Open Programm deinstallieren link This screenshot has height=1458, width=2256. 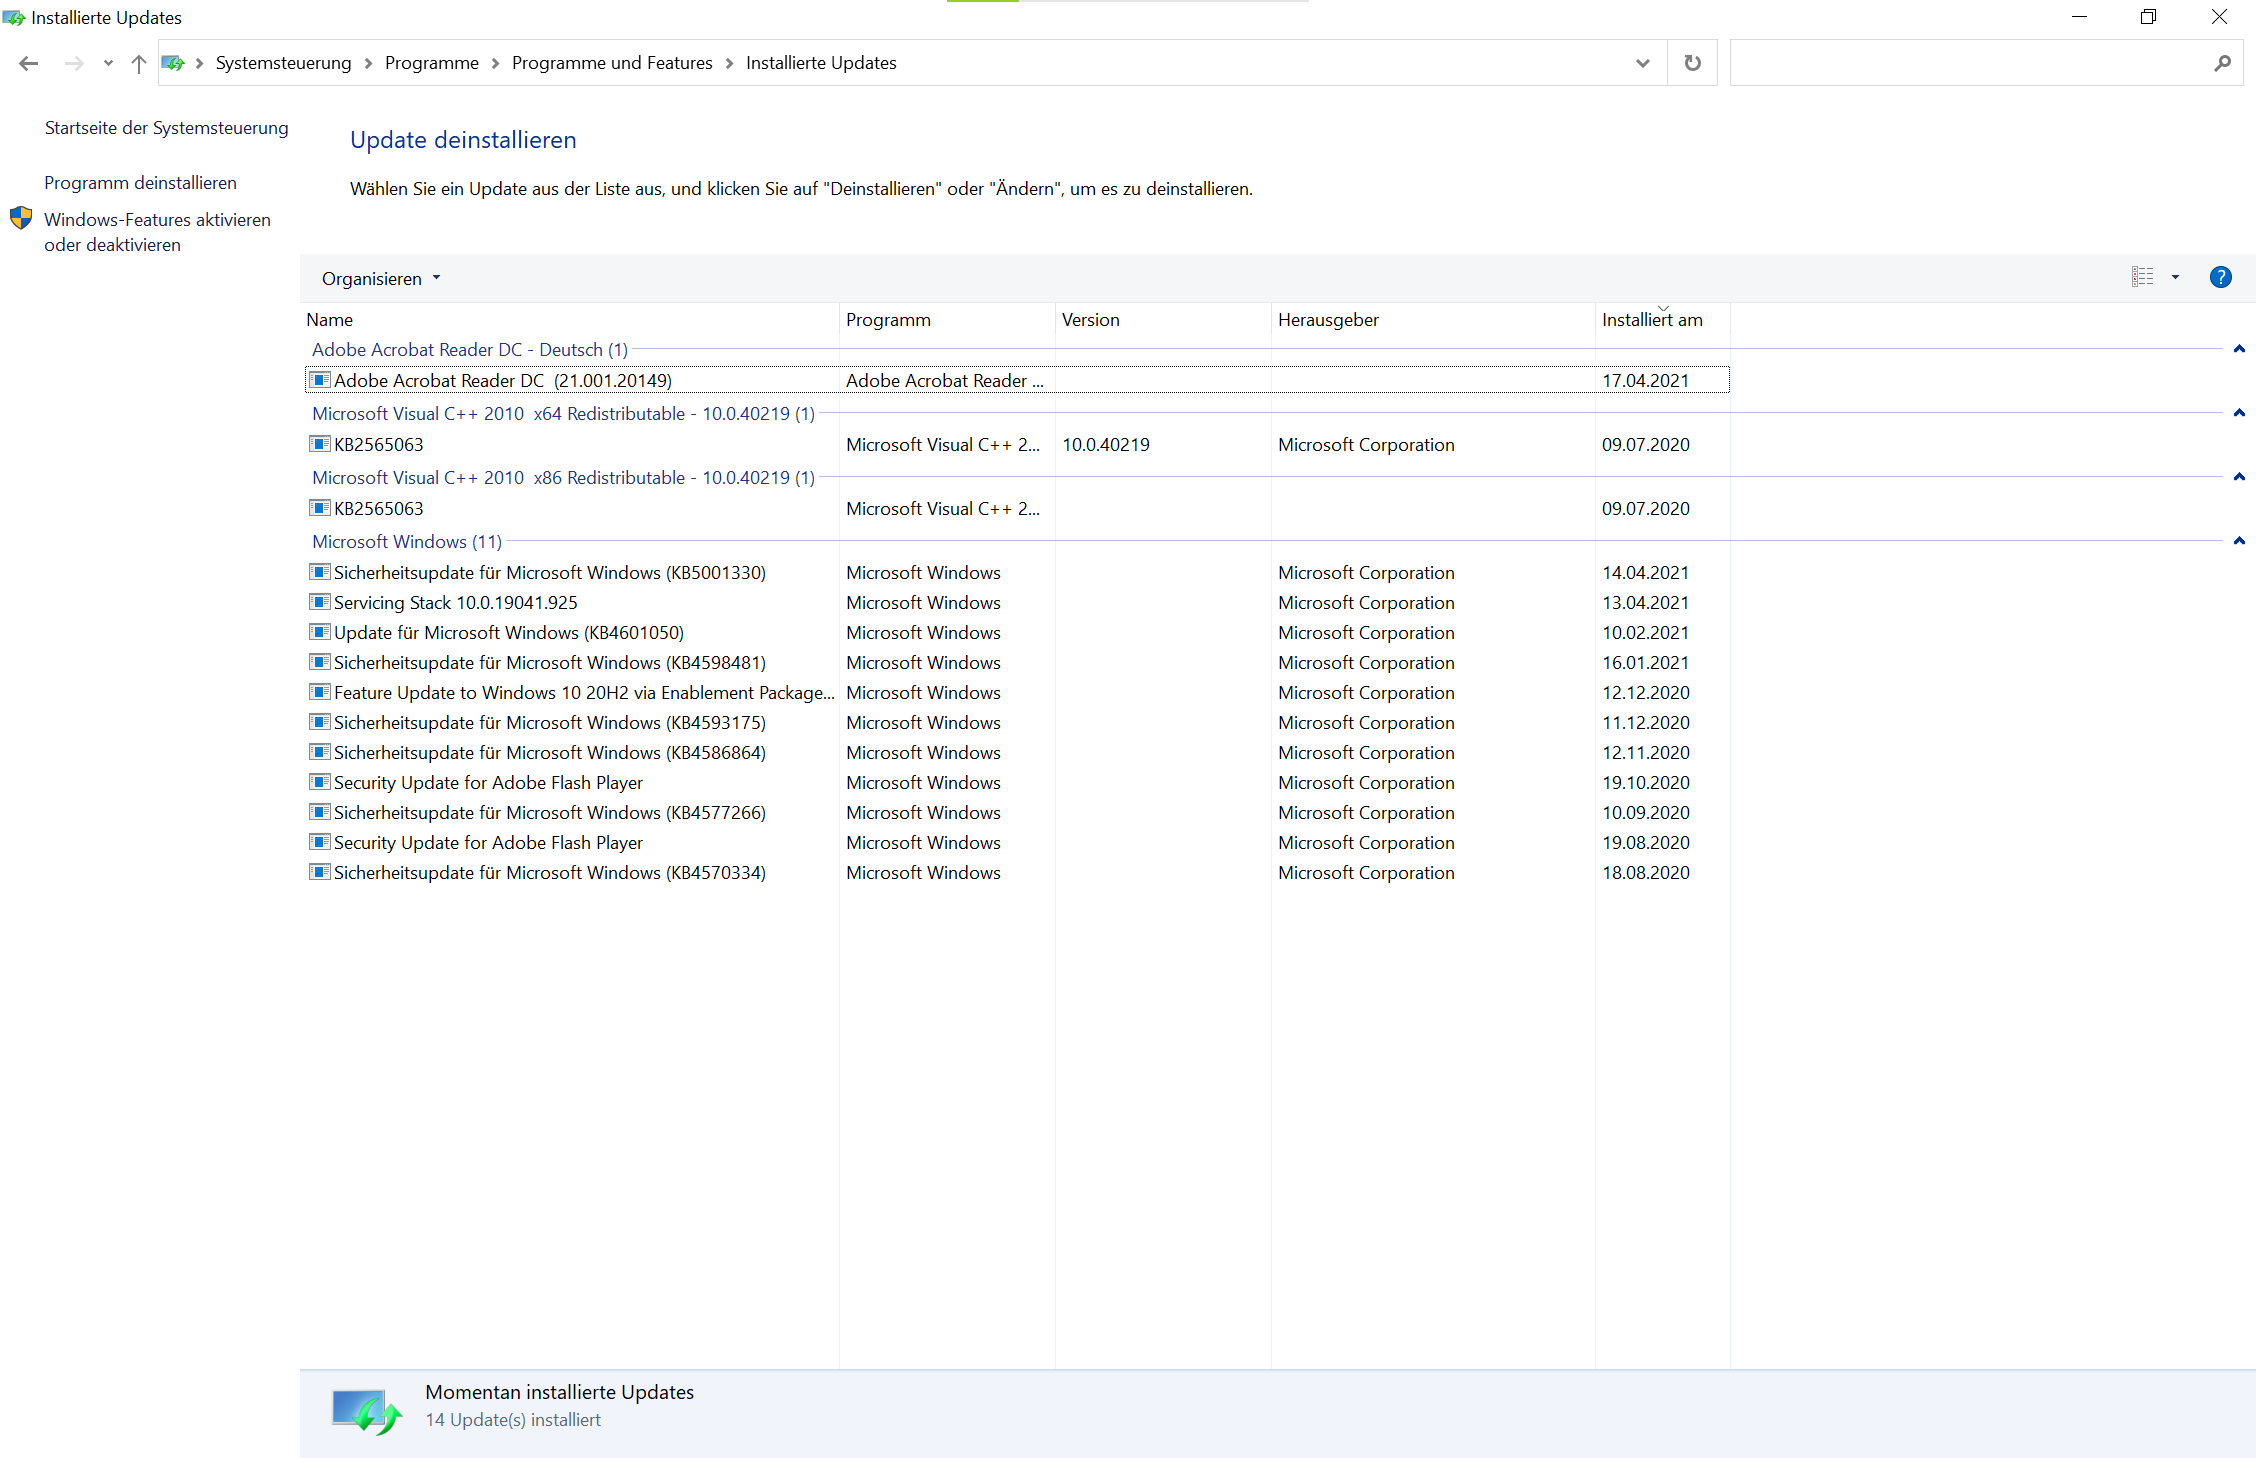click(x=140, y=183)
